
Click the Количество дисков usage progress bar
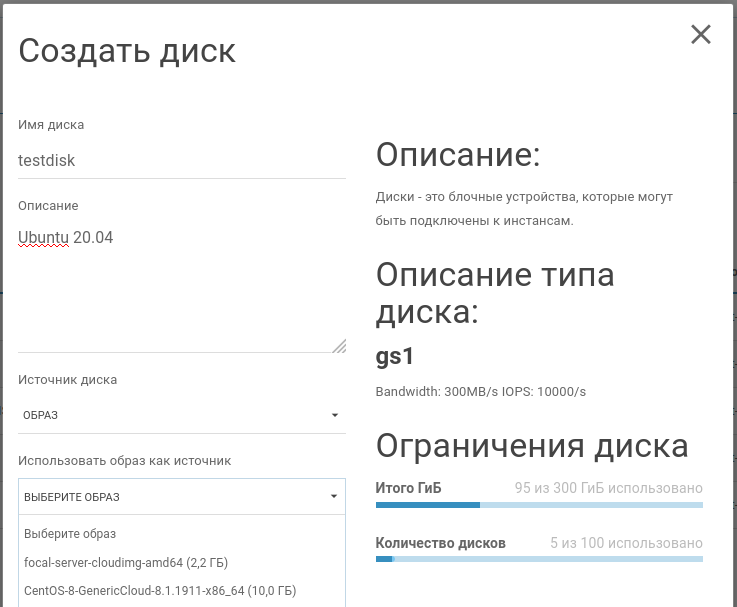539,559
